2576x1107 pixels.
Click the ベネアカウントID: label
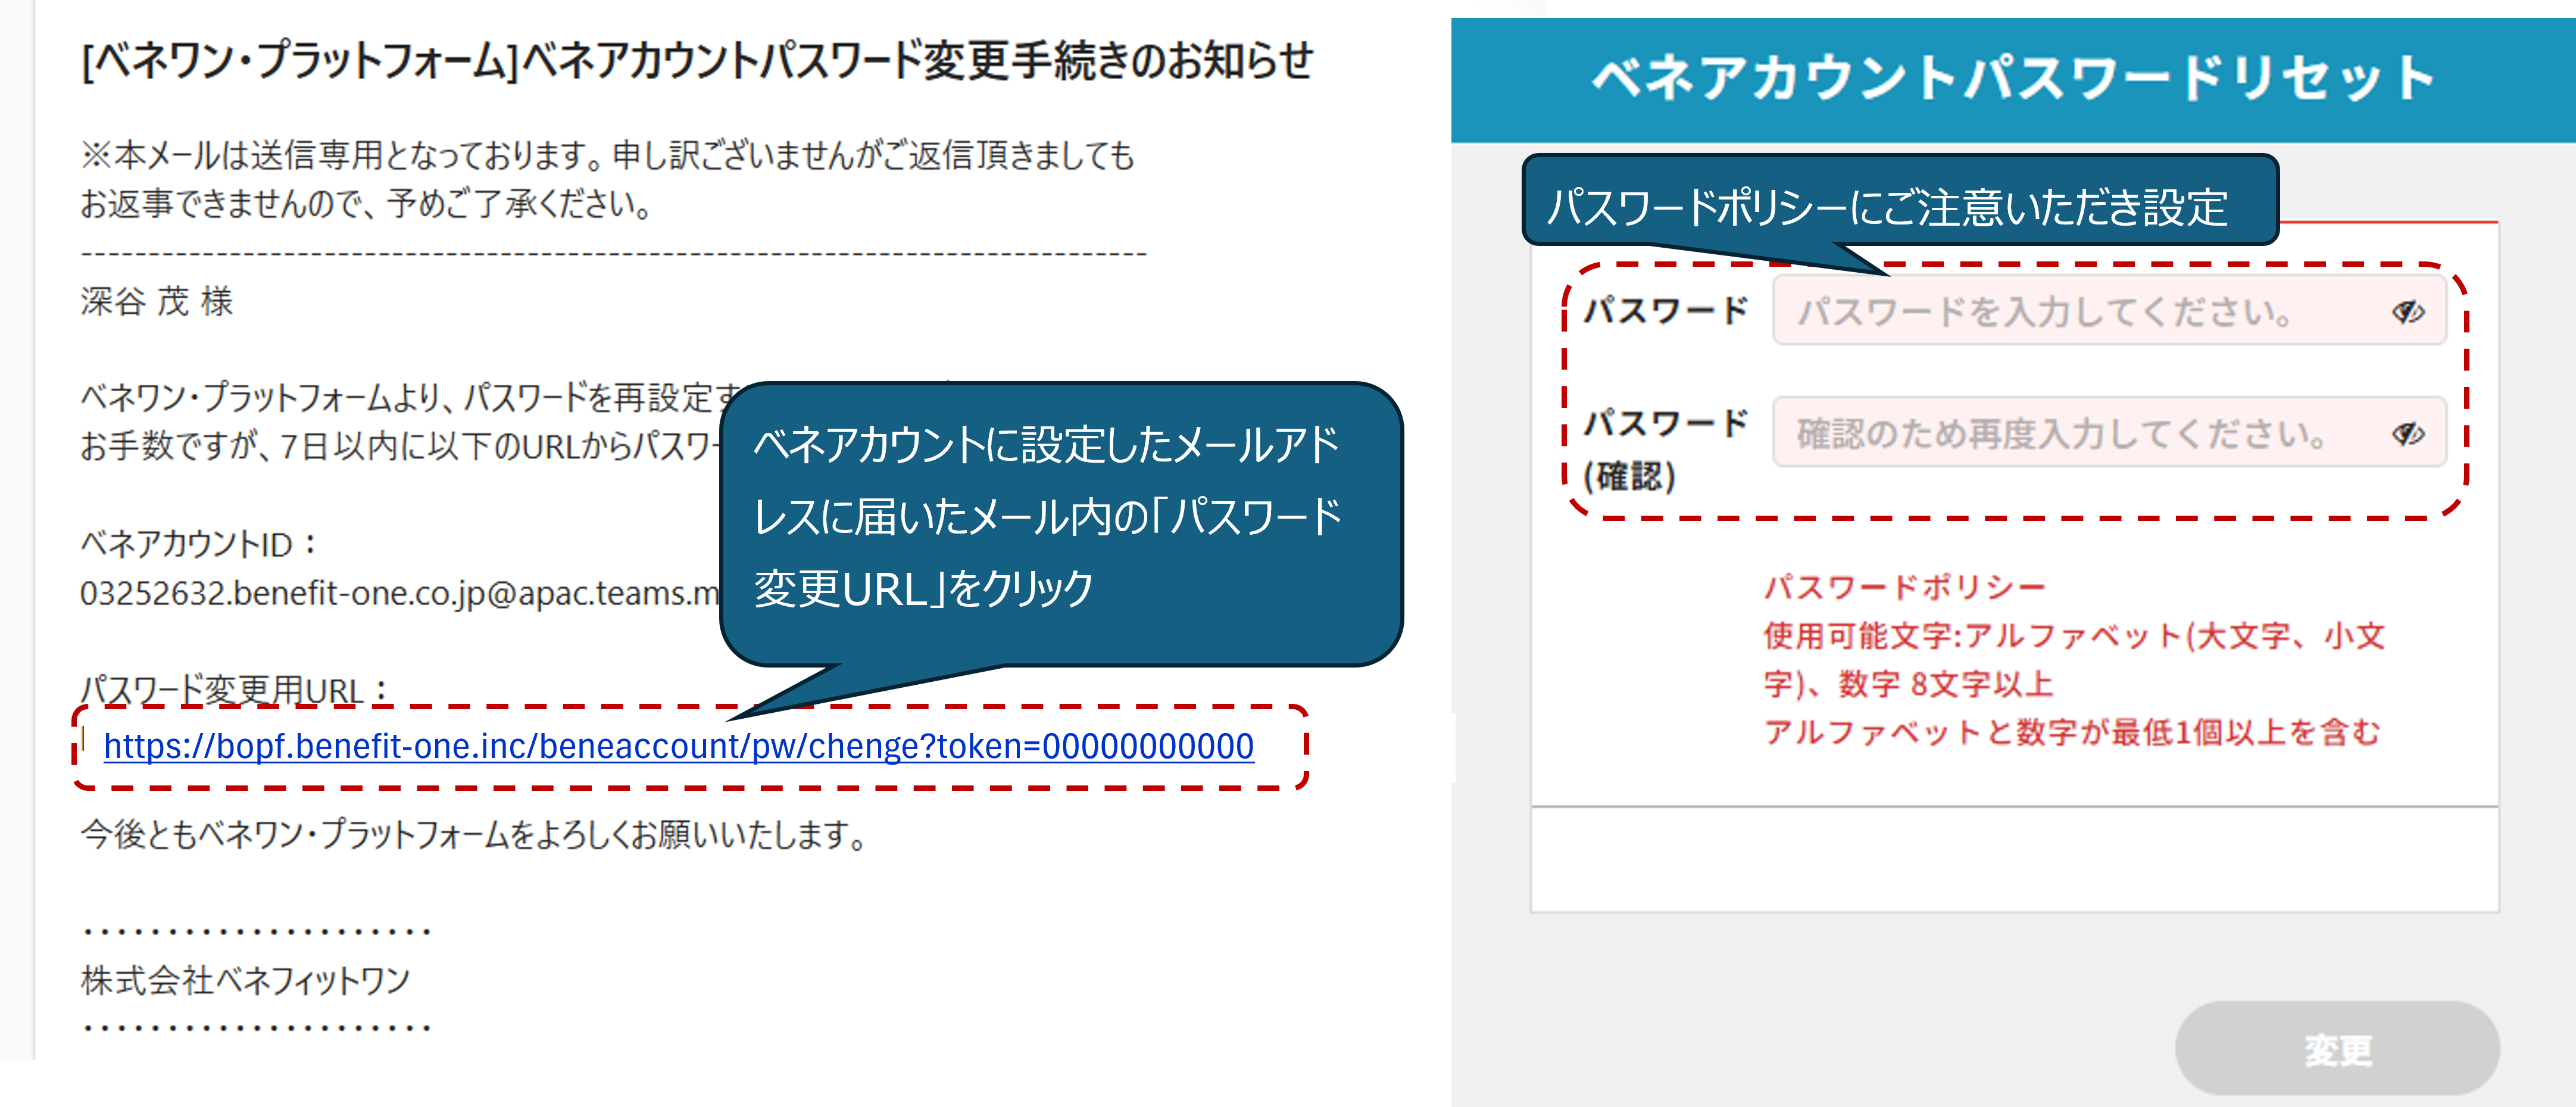tap(199, 544)
